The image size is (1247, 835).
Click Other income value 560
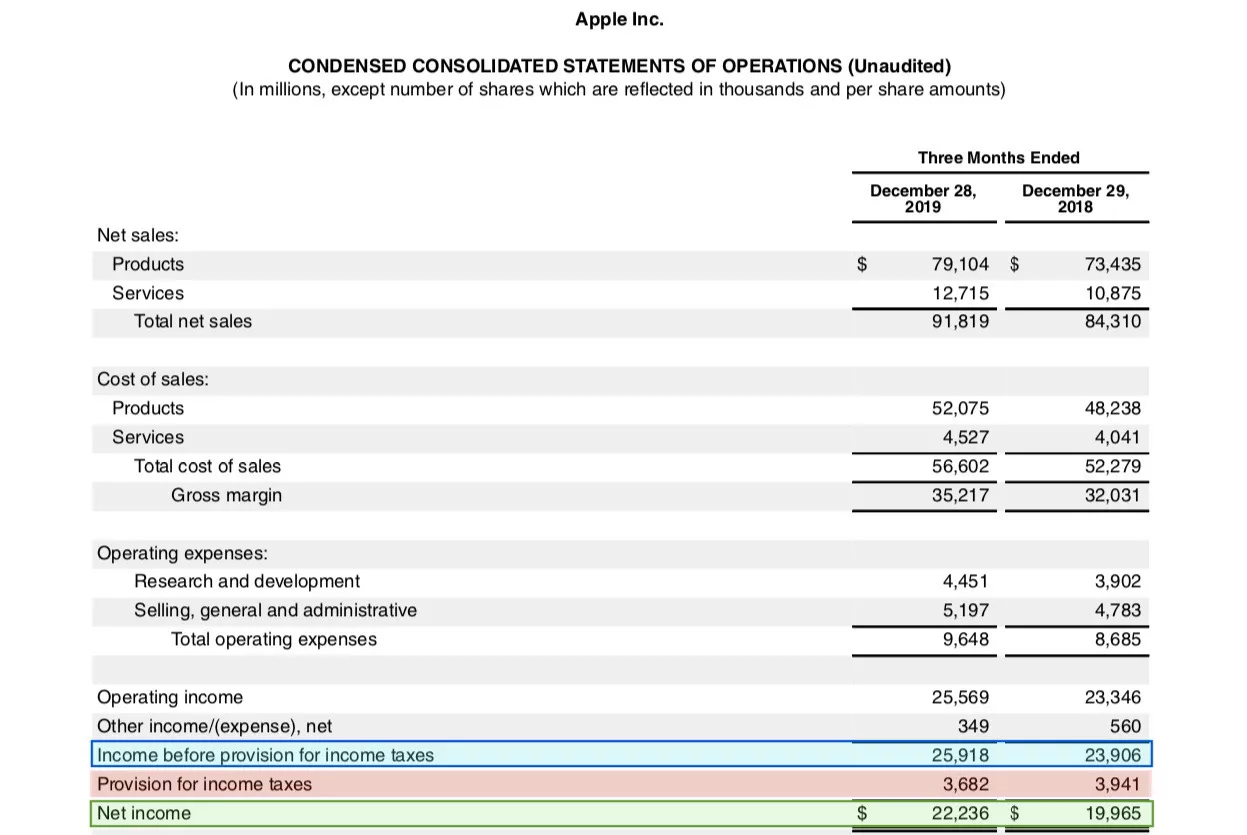point(1125,726)
